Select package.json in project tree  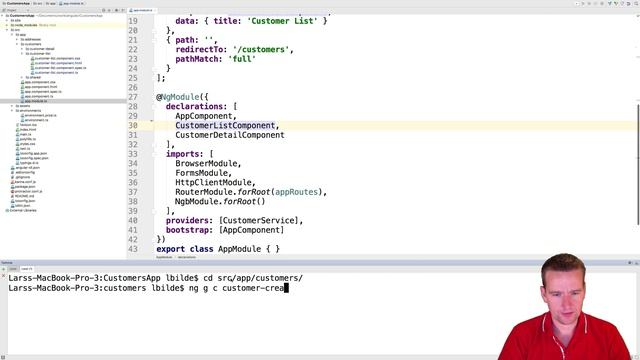tap(23, 187)
